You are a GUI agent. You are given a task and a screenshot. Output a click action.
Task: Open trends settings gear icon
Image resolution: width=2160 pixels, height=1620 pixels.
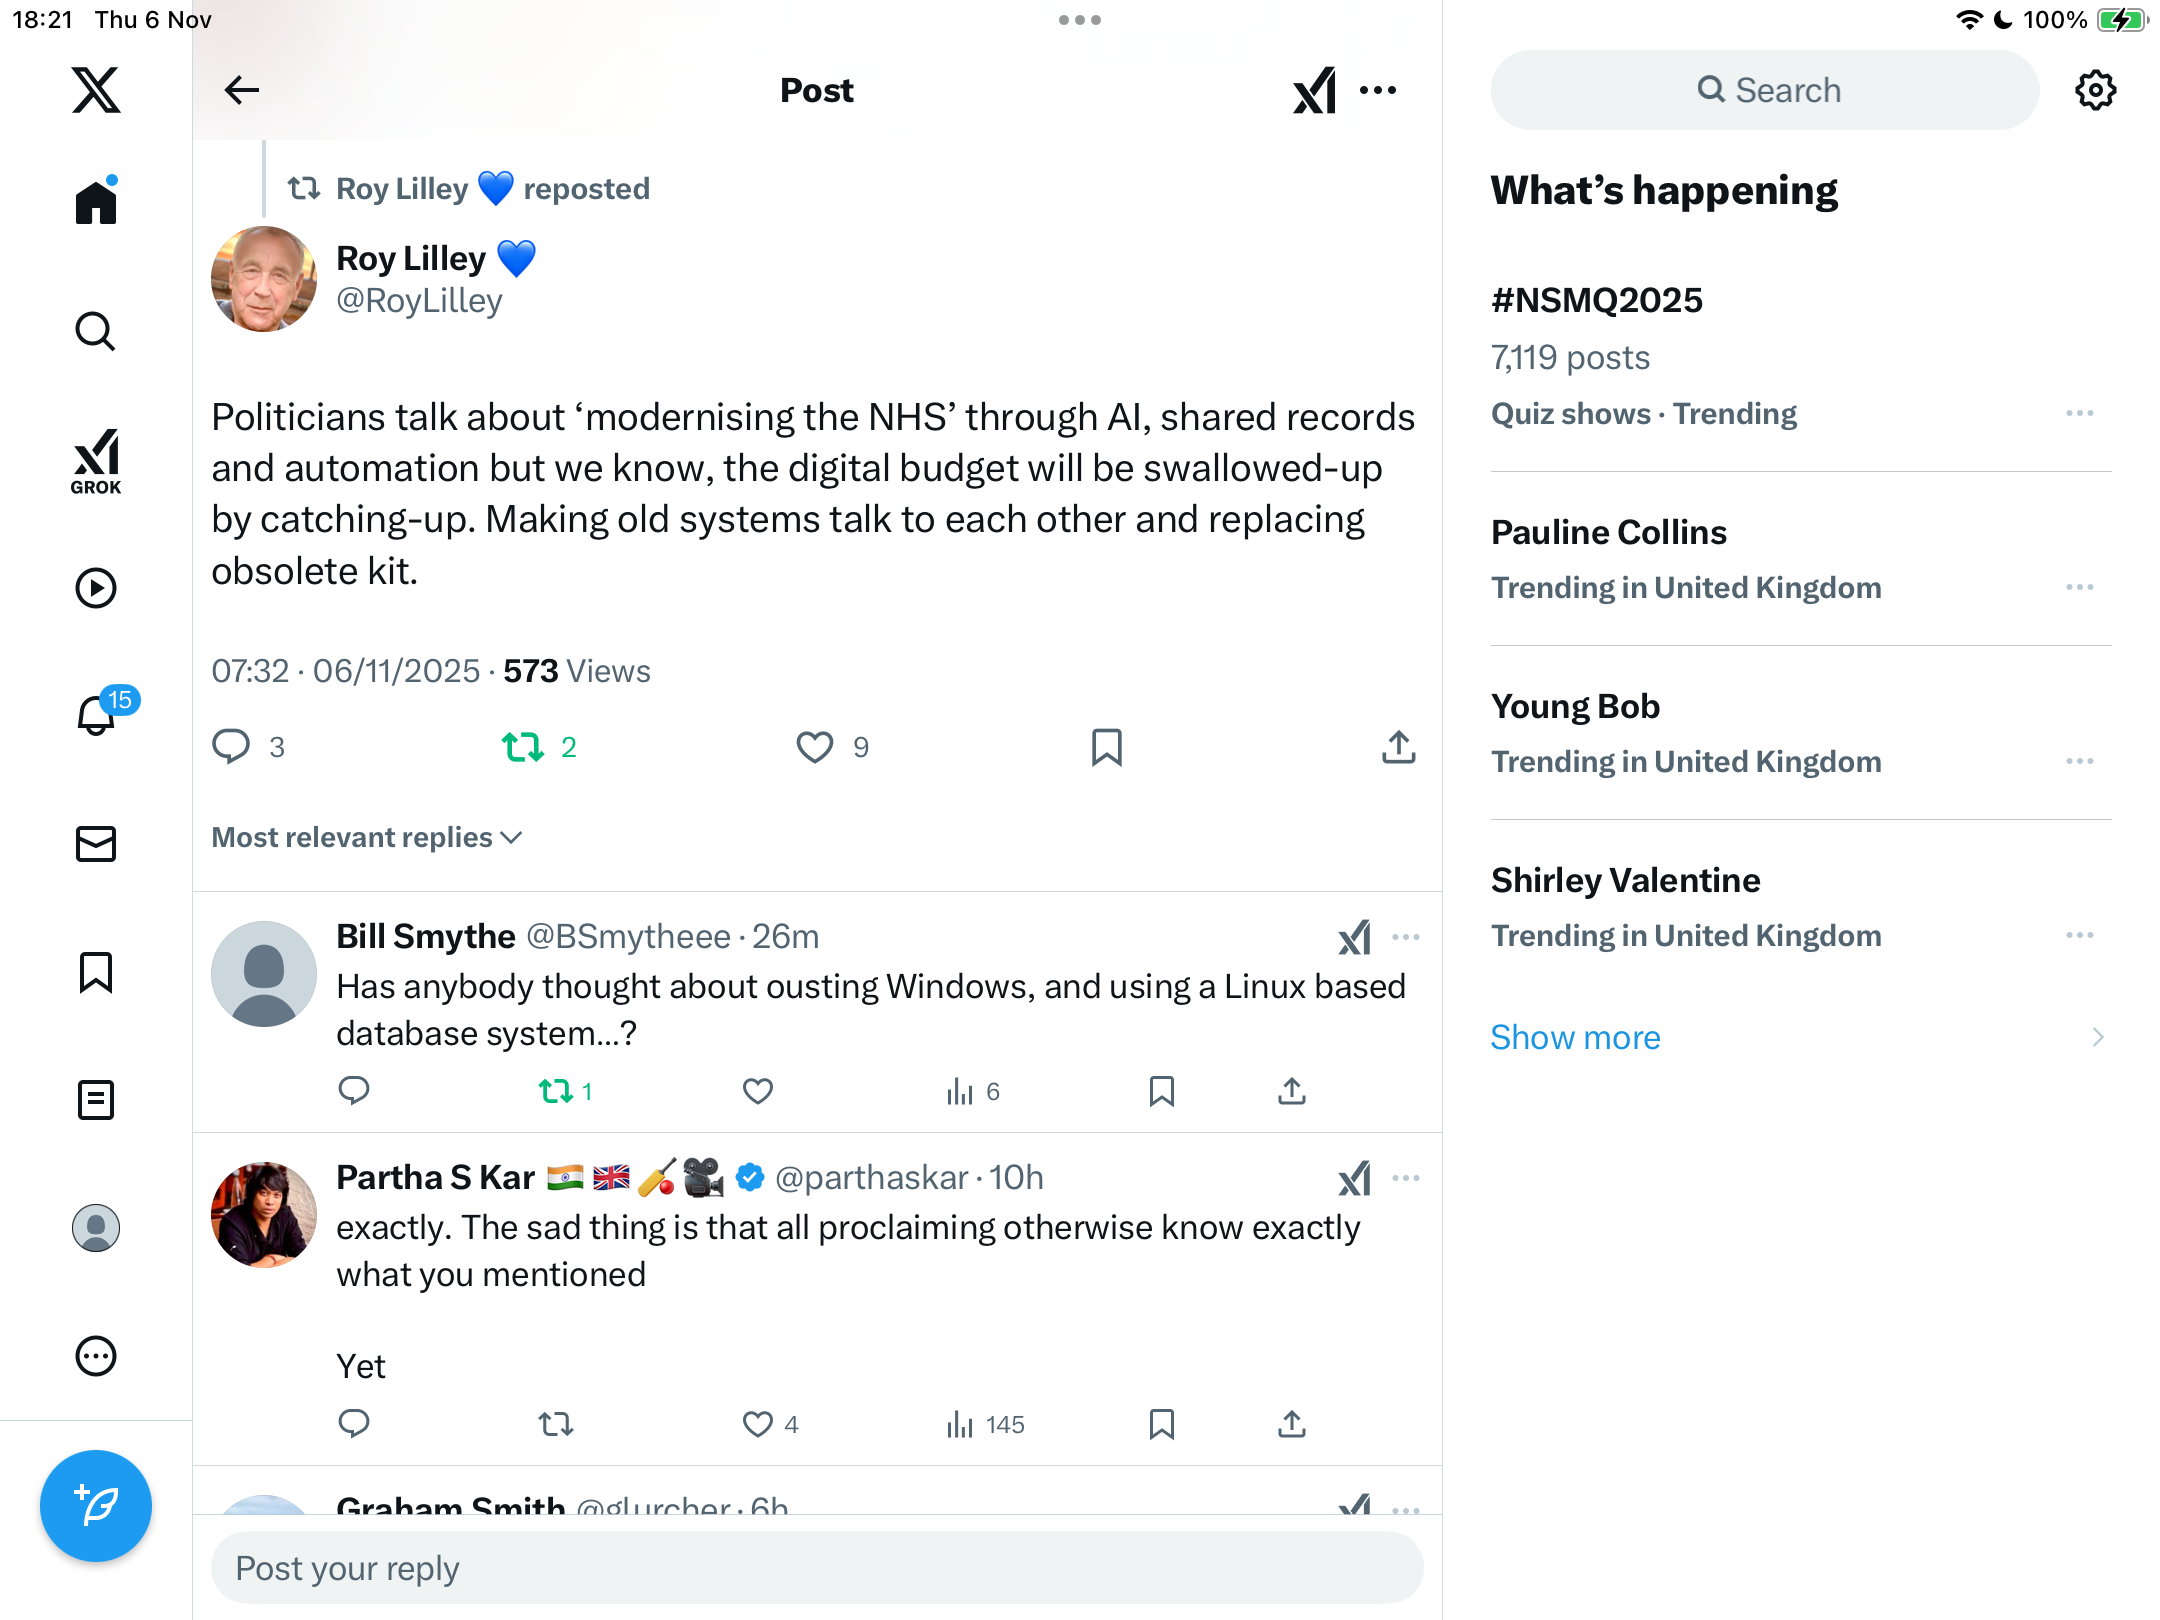2095,90
